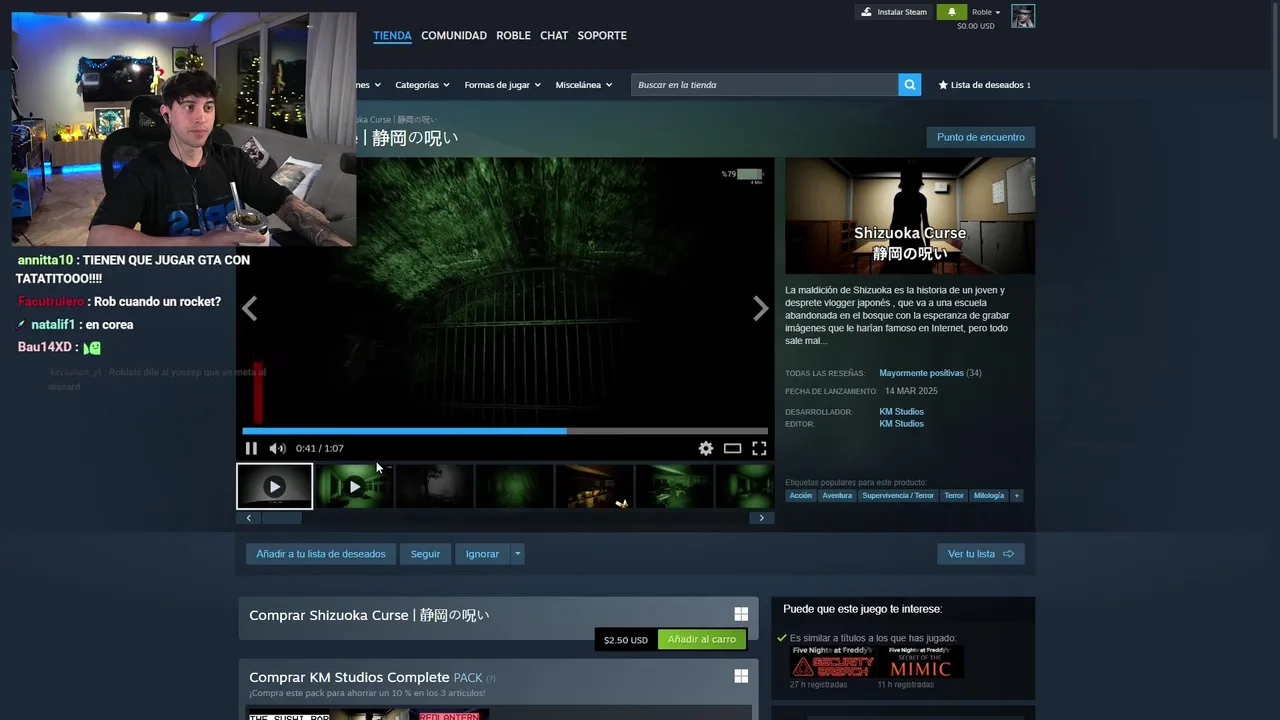The image size is (1280, 720).
Task: Open Secret of the Mimic game
Action: tap(921, 662)
